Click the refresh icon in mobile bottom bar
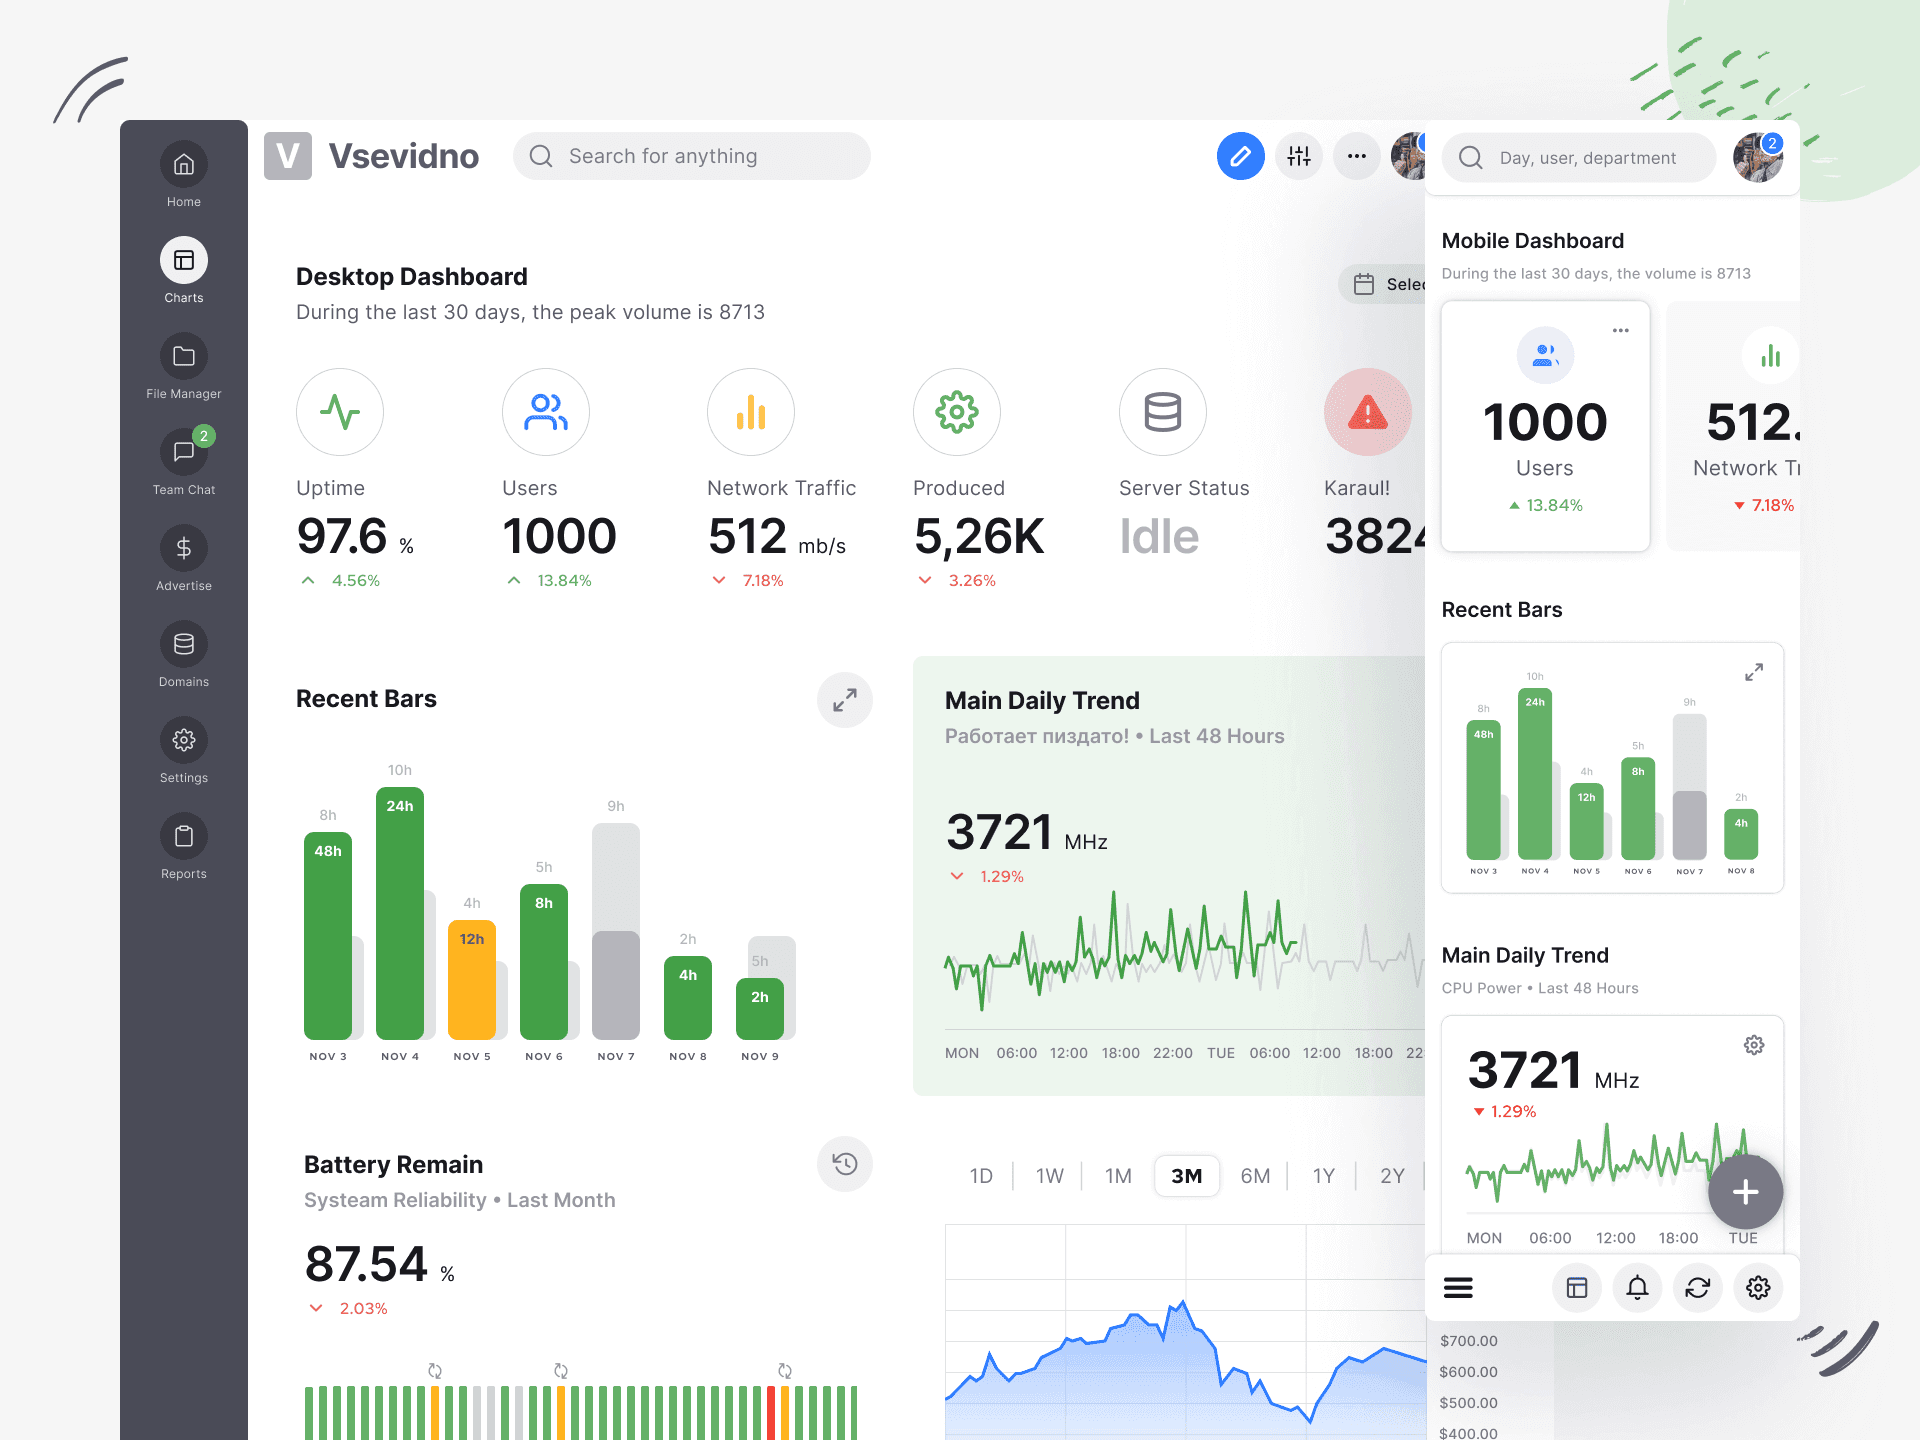Image resolution: width=1920 pixels, height=1440 pixels. click(x=1697, y=1288)
